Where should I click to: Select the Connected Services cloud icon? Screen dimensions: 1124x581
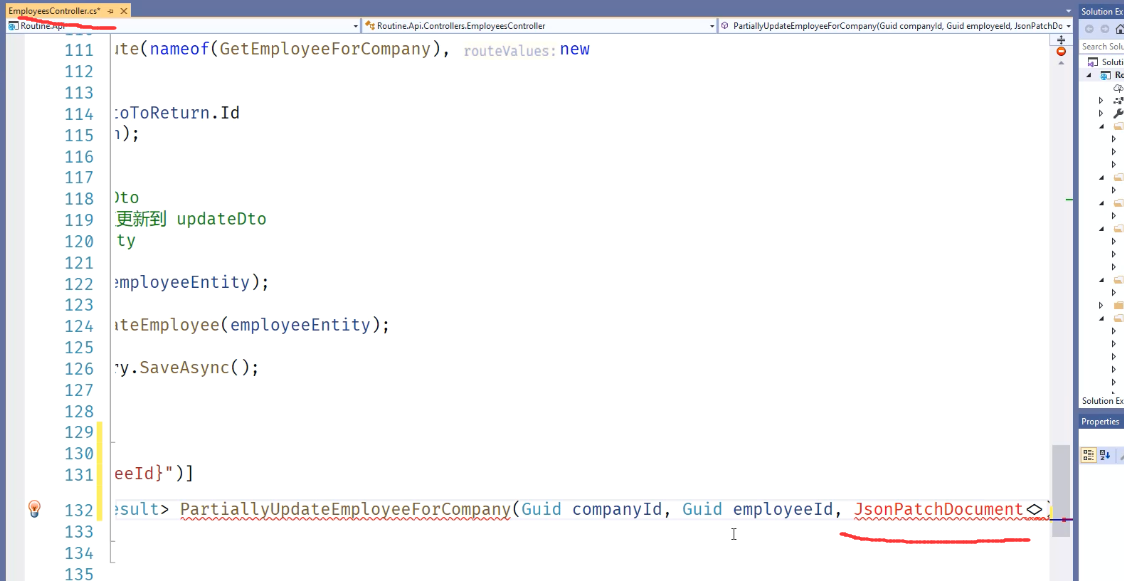(x=1118, y=88)
